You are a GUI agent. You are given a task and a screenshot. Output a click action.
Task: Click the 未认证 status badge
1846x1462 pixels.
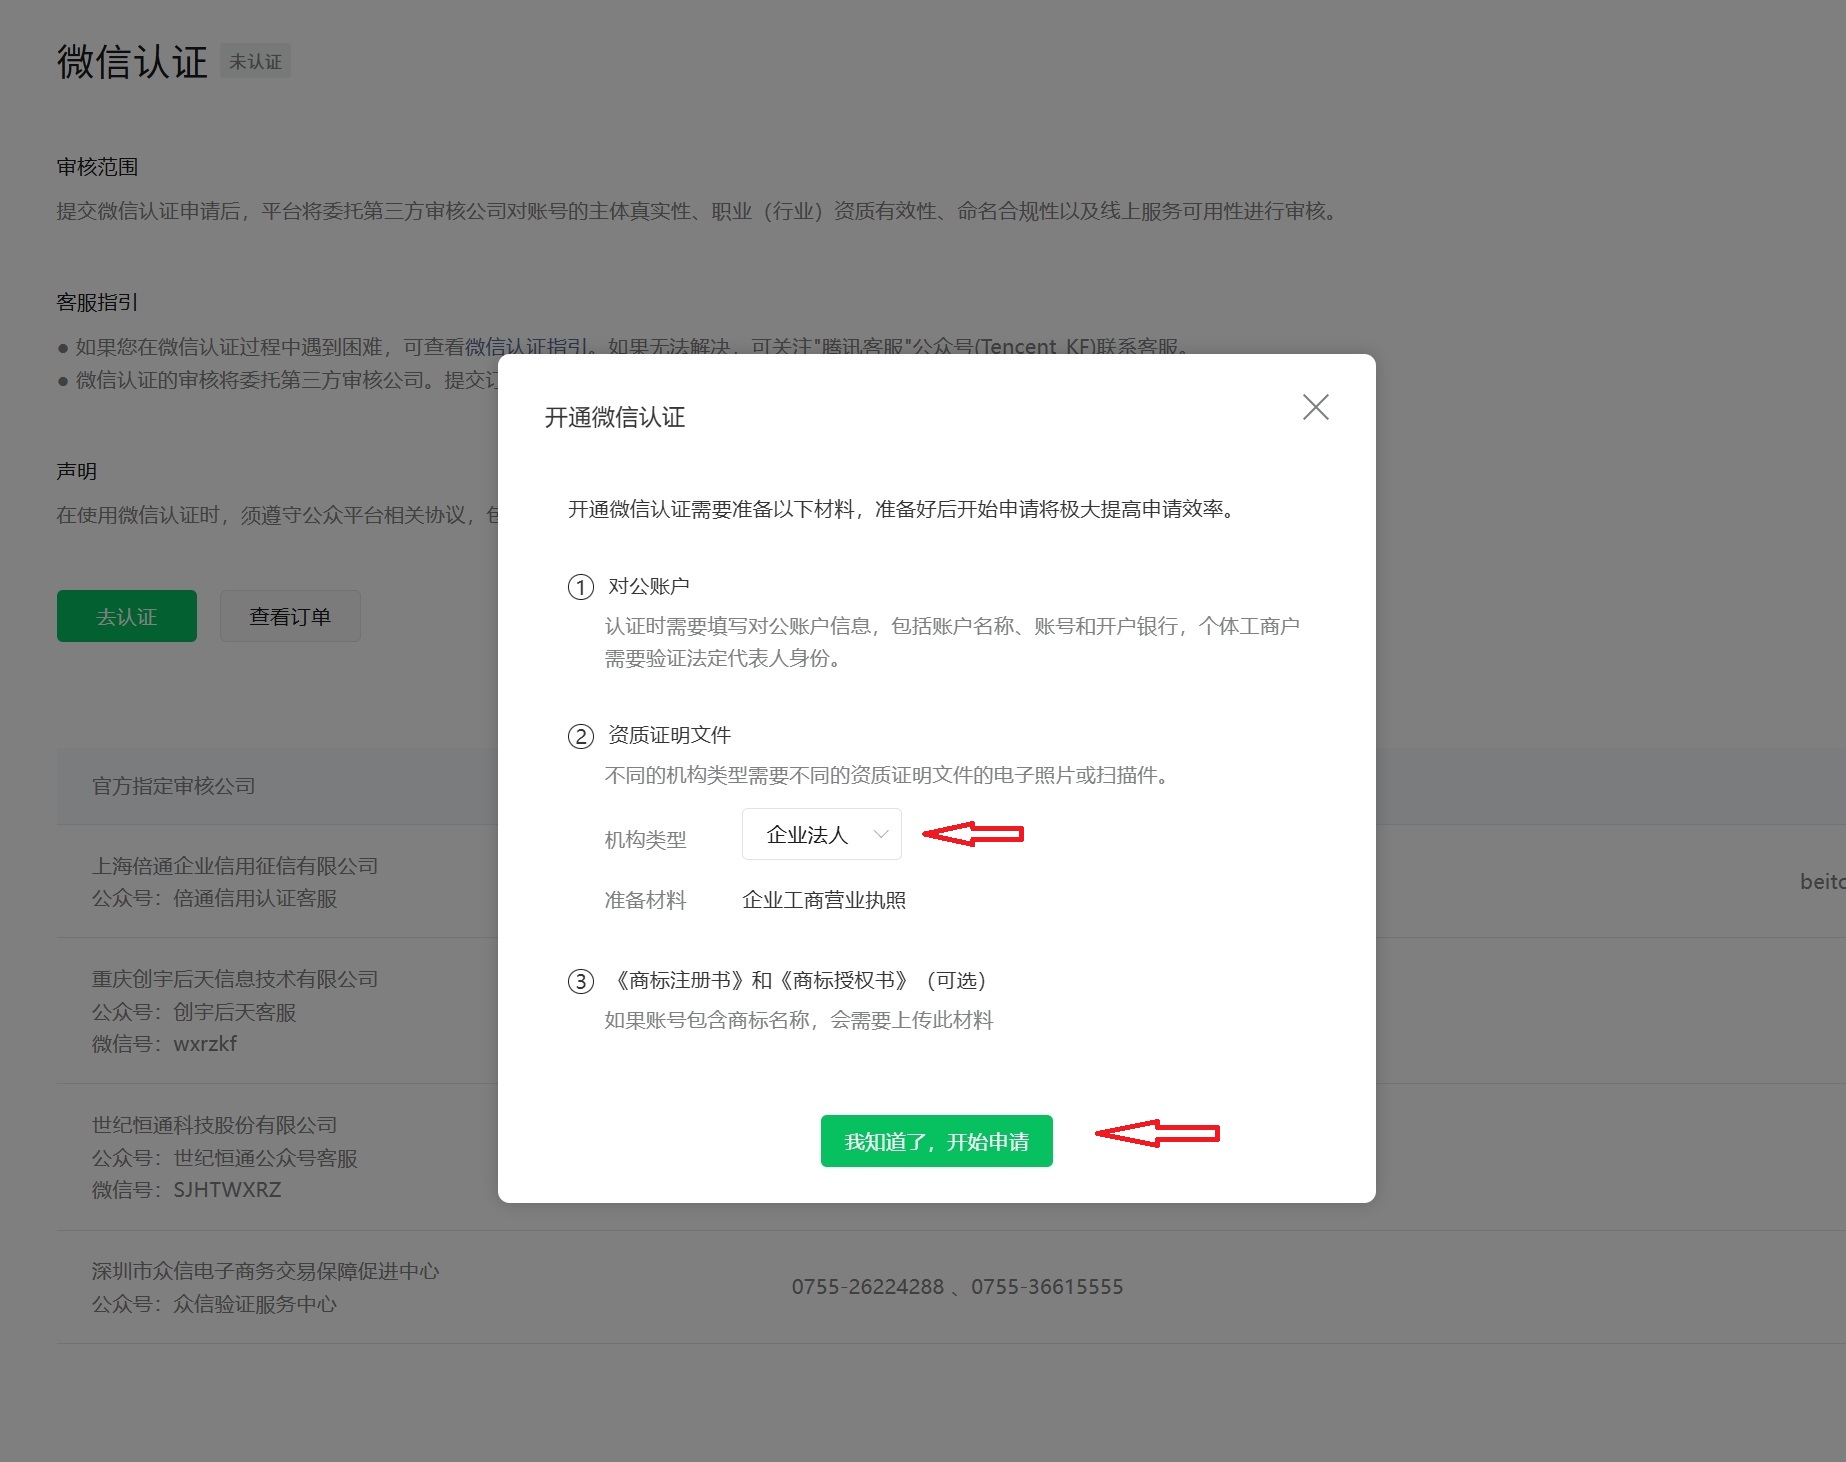255,62
